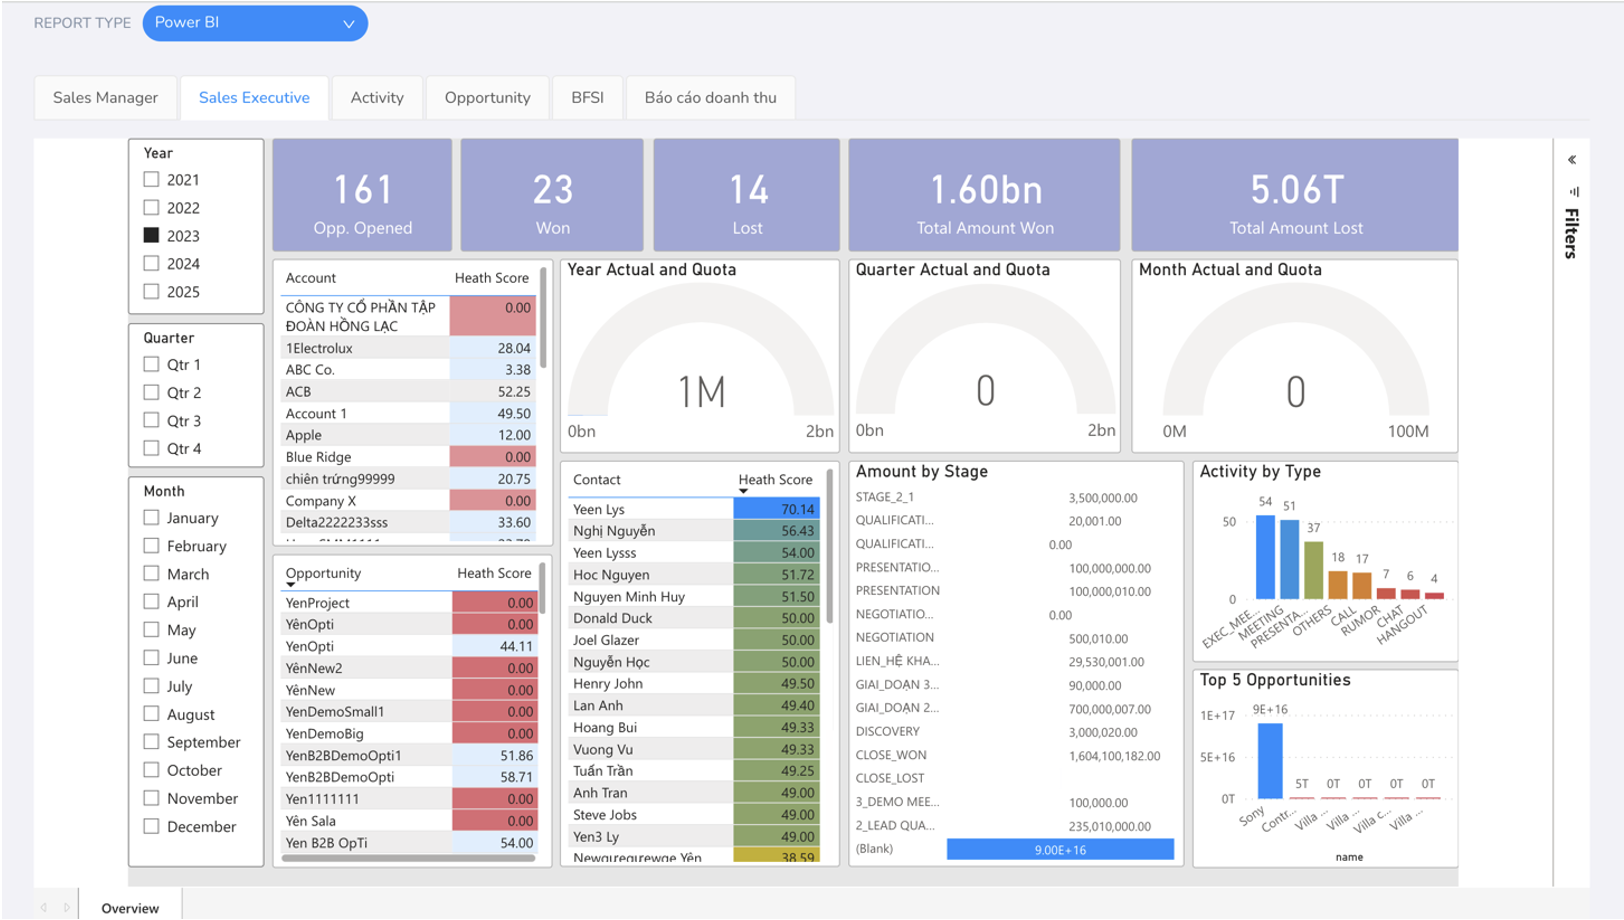Select the Overview page tab
The image size is (1624, 920).
(x=130, y=908)
